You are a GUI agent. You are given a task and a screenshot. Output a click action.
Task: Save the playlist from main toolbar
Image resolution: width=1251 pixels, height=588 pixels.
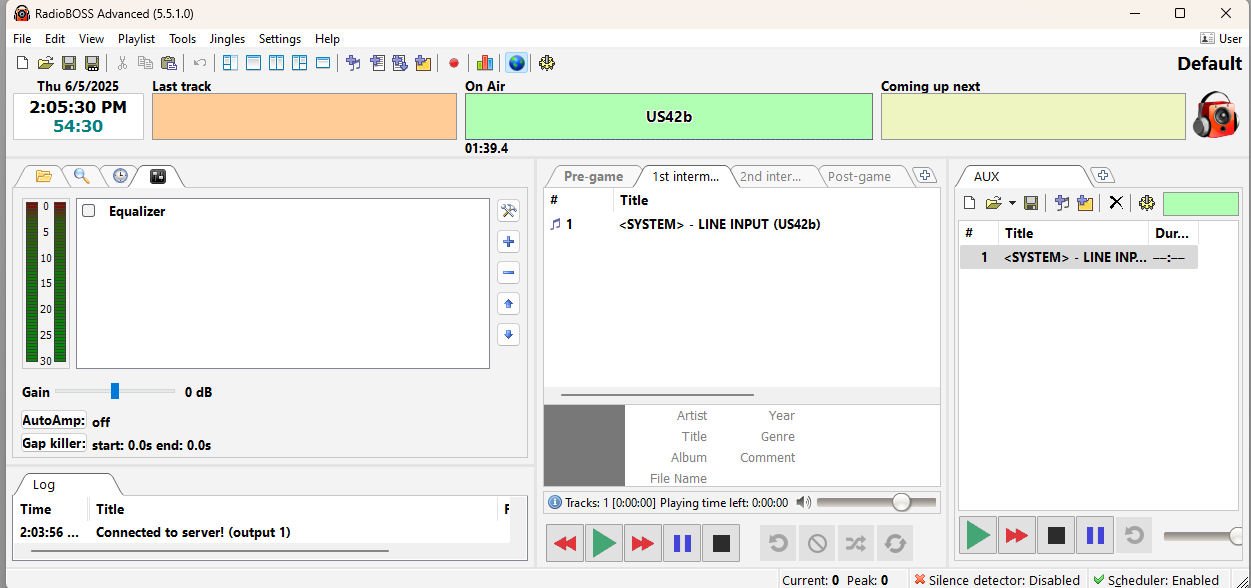(x=69, y=63)
